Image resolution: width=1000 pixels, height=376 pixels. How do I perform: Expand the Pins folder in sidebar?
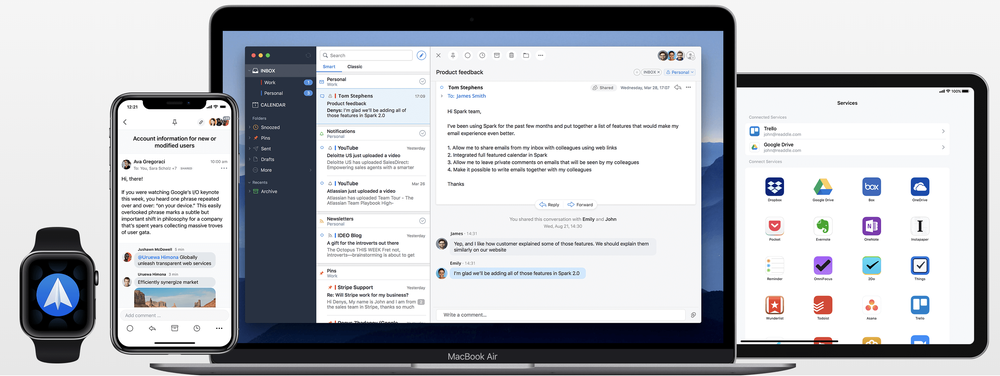coord(249,138)
